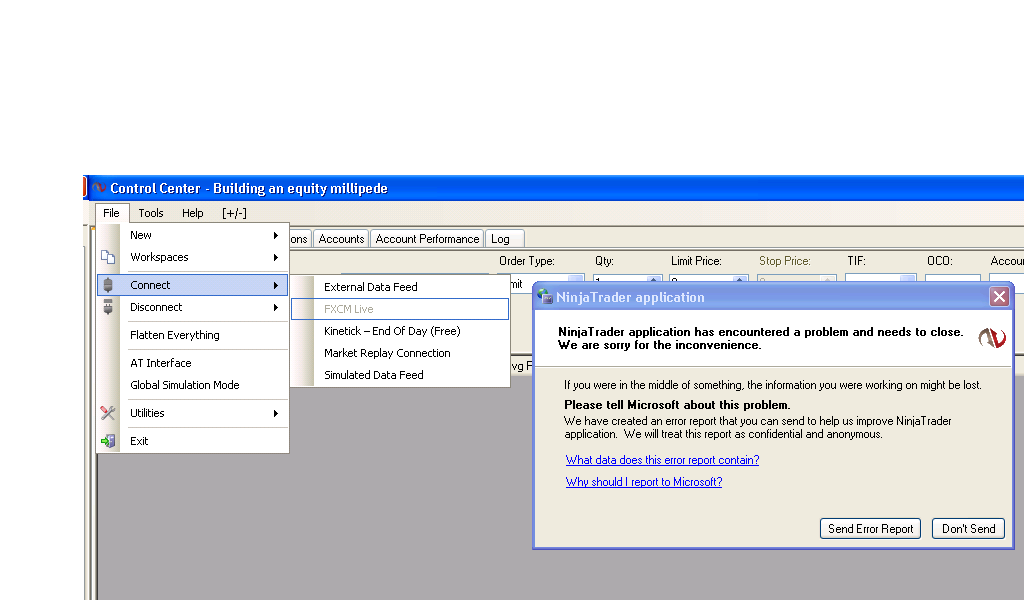The width and height of the screenshot is (1024, 600).
Task: Open the Help menu
Action: pyautogui.click(x=193, y=213)
